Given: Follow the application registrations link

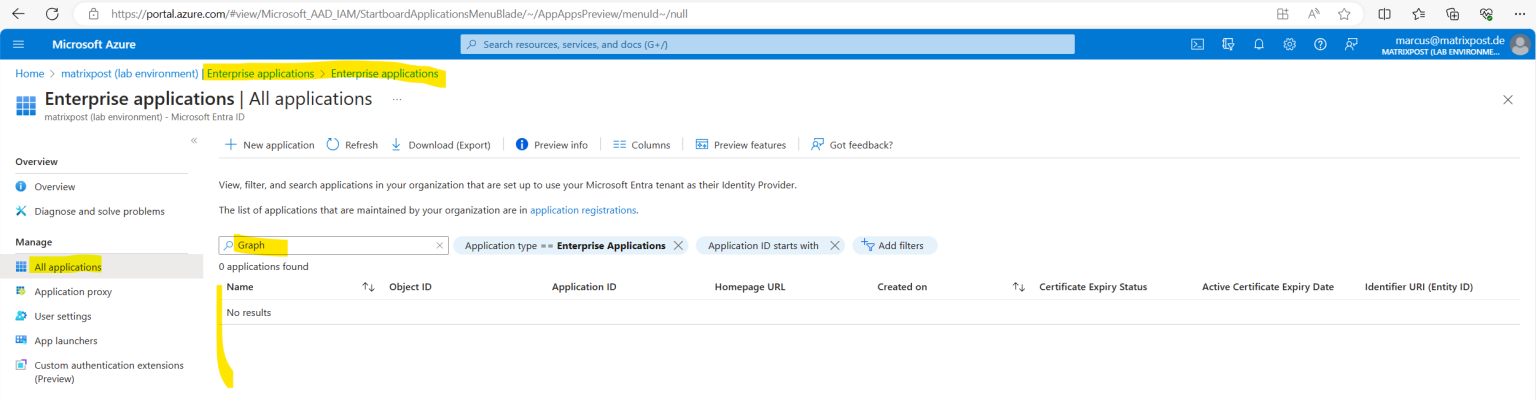Looking at the screenshot, I should pyautogui.click(x=583, y=210).
